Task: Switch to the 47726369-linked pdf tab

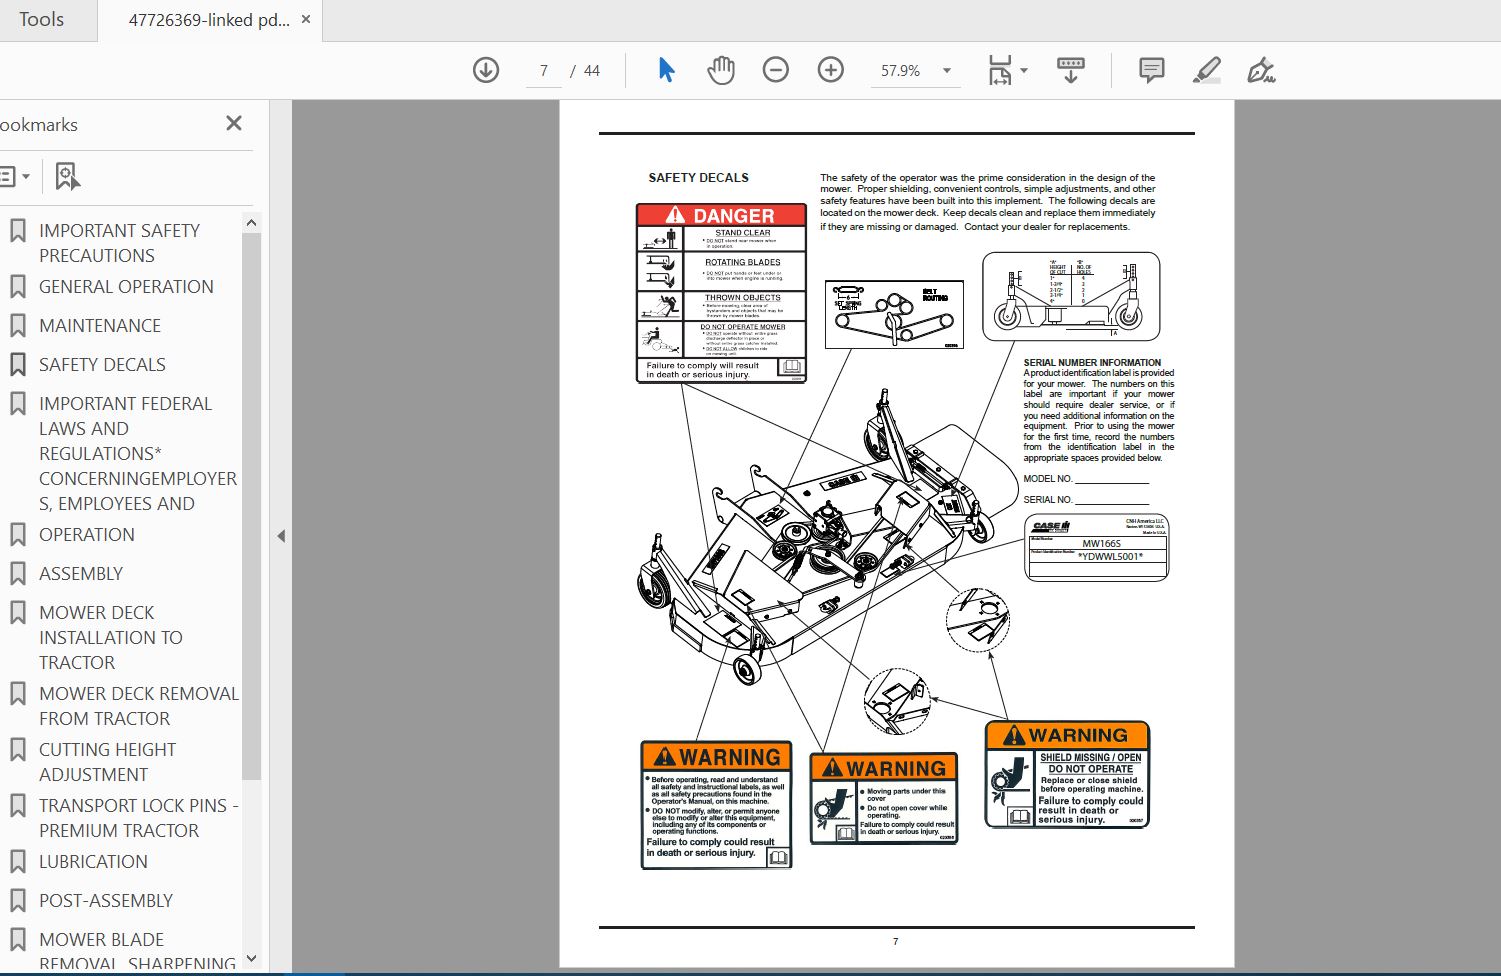Action: [209, 20]
